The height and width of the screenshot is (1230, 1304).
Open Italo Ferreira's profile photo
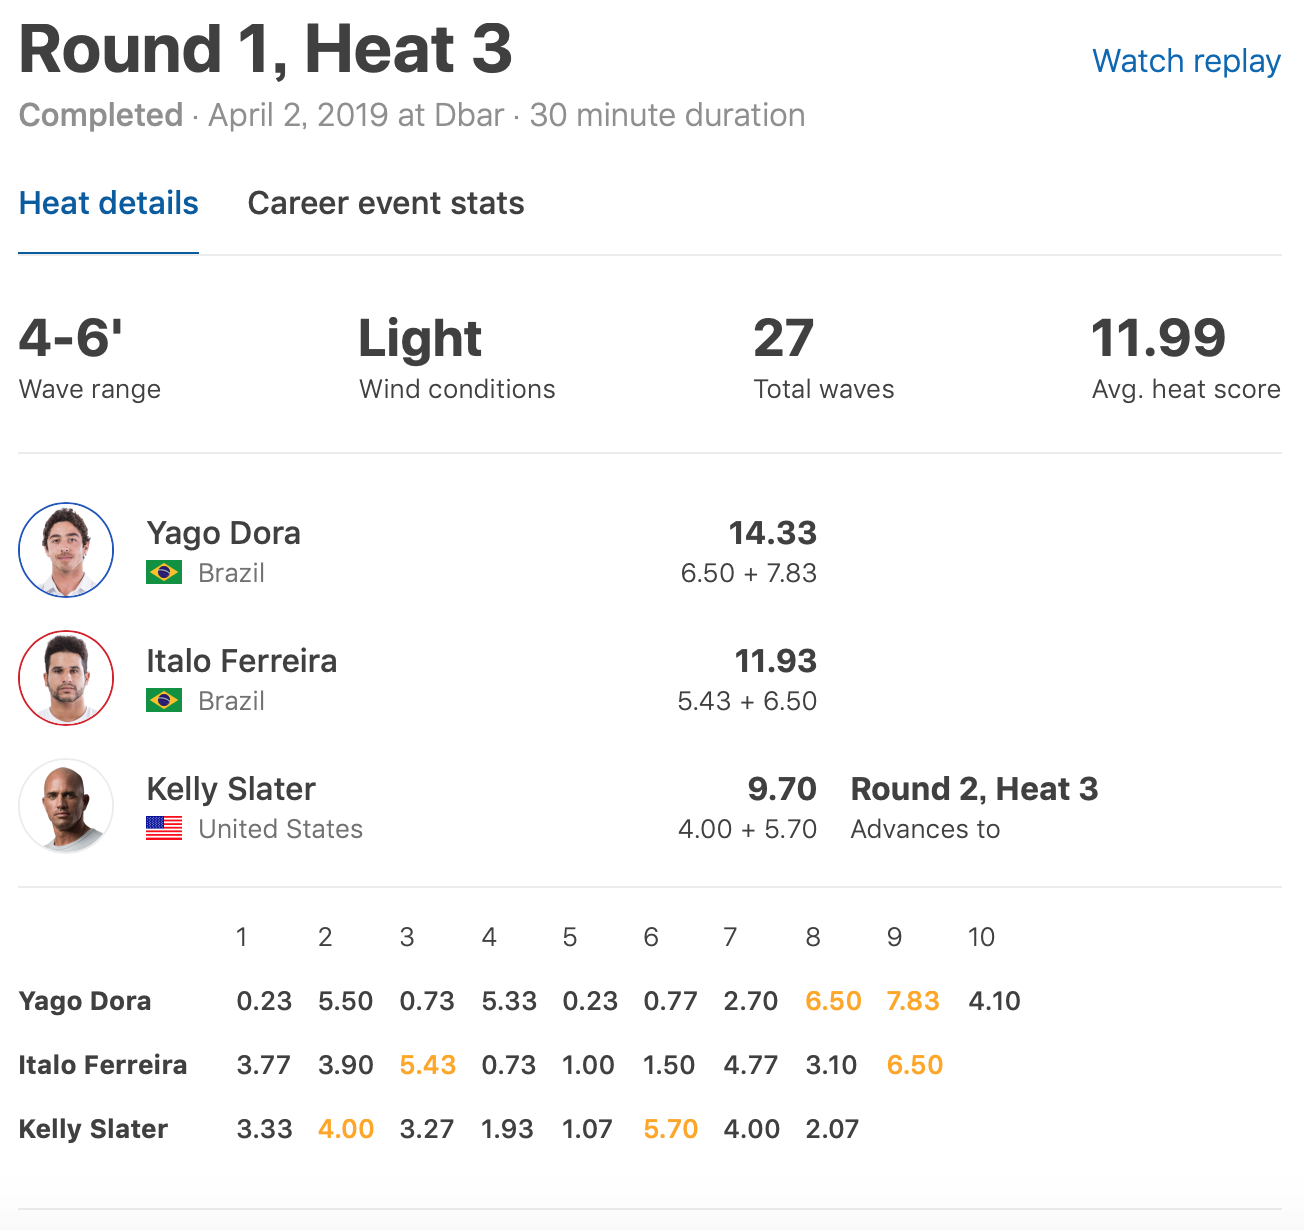point(66,678)
